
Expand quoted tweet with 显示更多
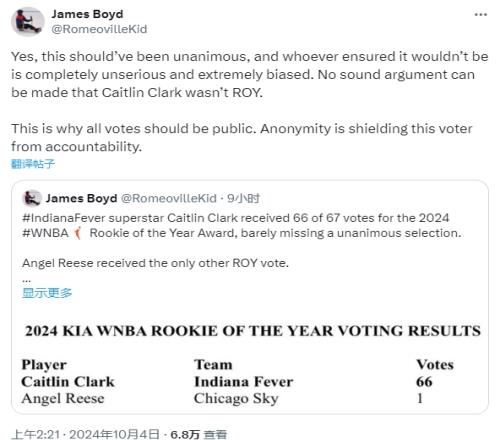click(47, 293)
